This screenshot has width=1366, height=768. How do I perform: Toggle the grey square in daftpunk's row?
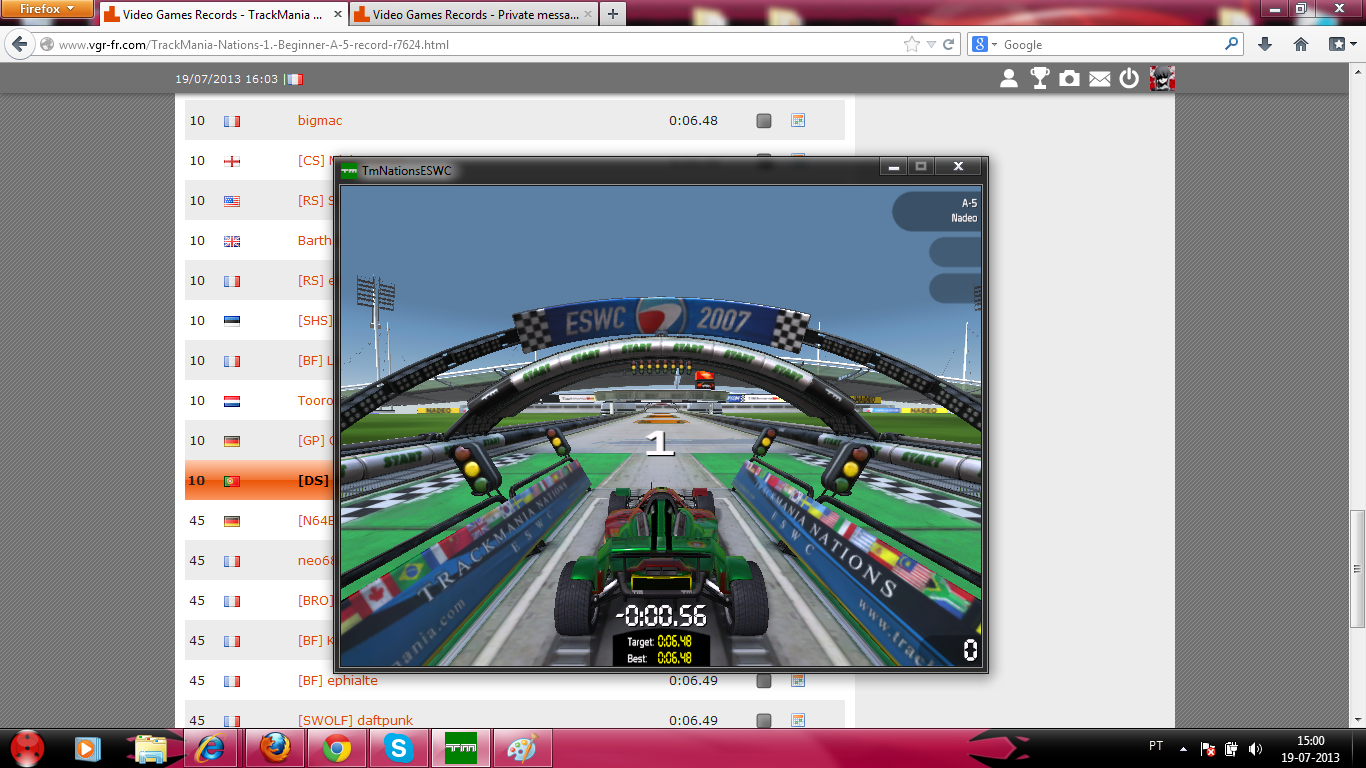[x=764, y=720]
